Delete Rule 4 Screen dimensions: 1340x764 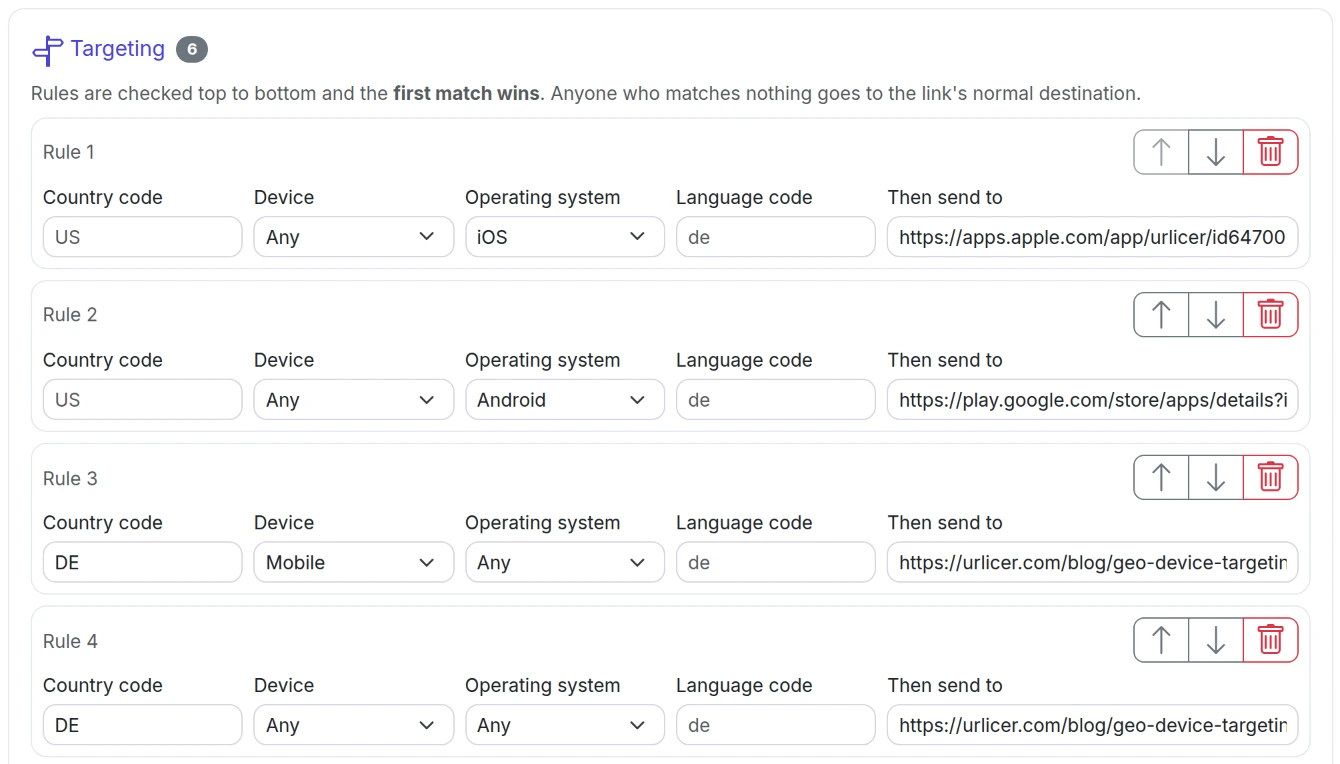(x=1270, y=640)
